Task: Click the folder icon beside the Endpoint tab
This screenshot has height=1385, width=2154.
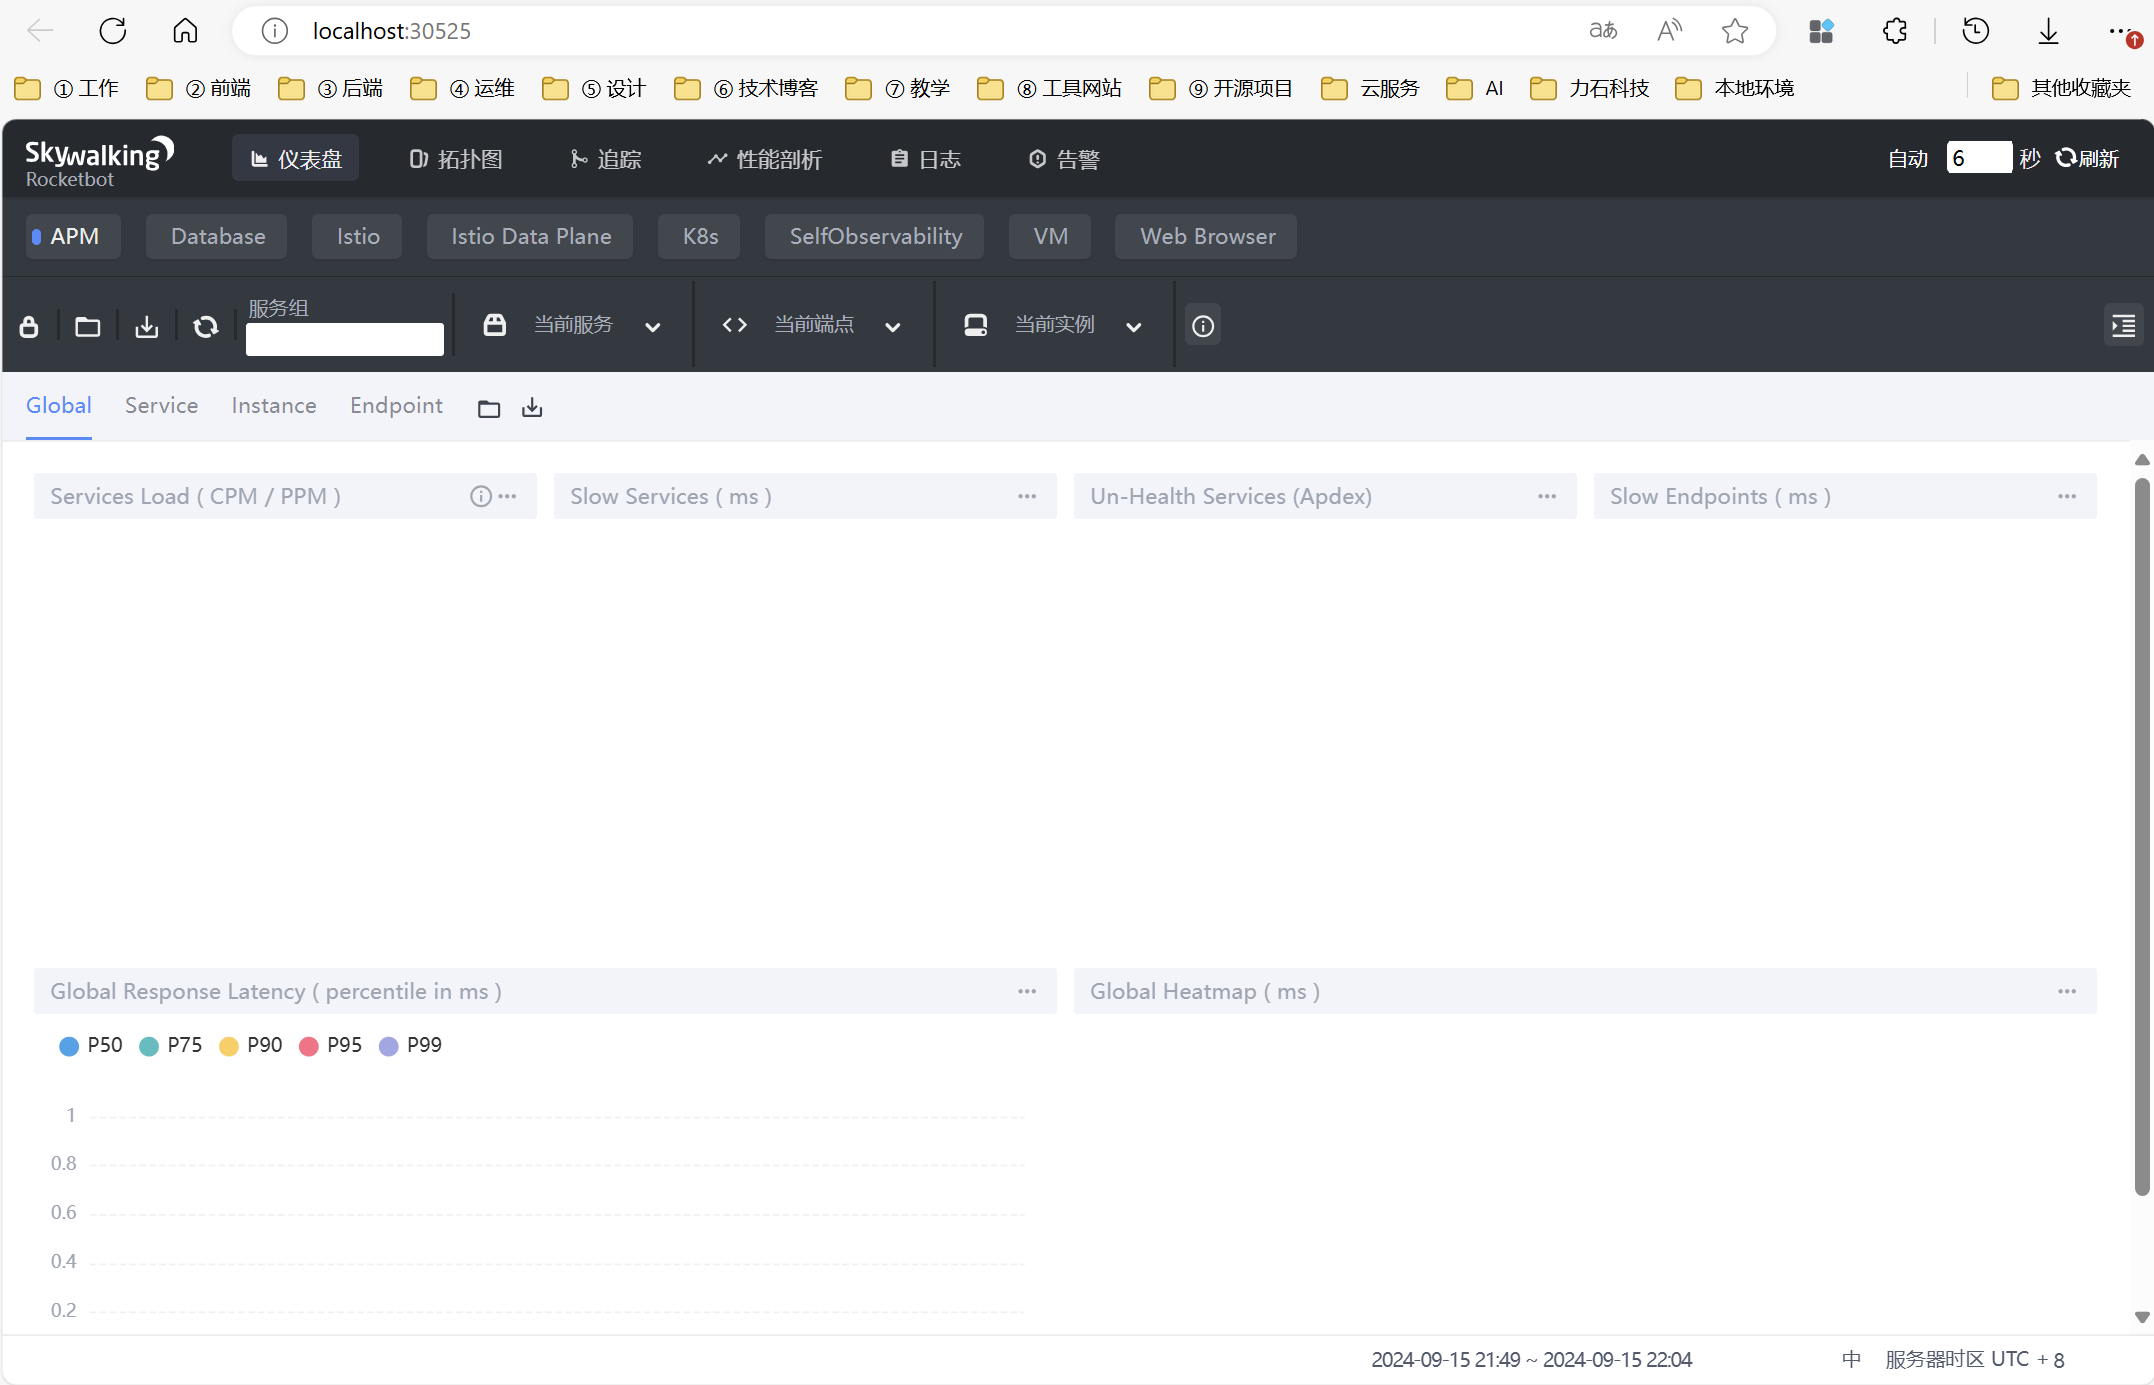Action: [489, 407]
